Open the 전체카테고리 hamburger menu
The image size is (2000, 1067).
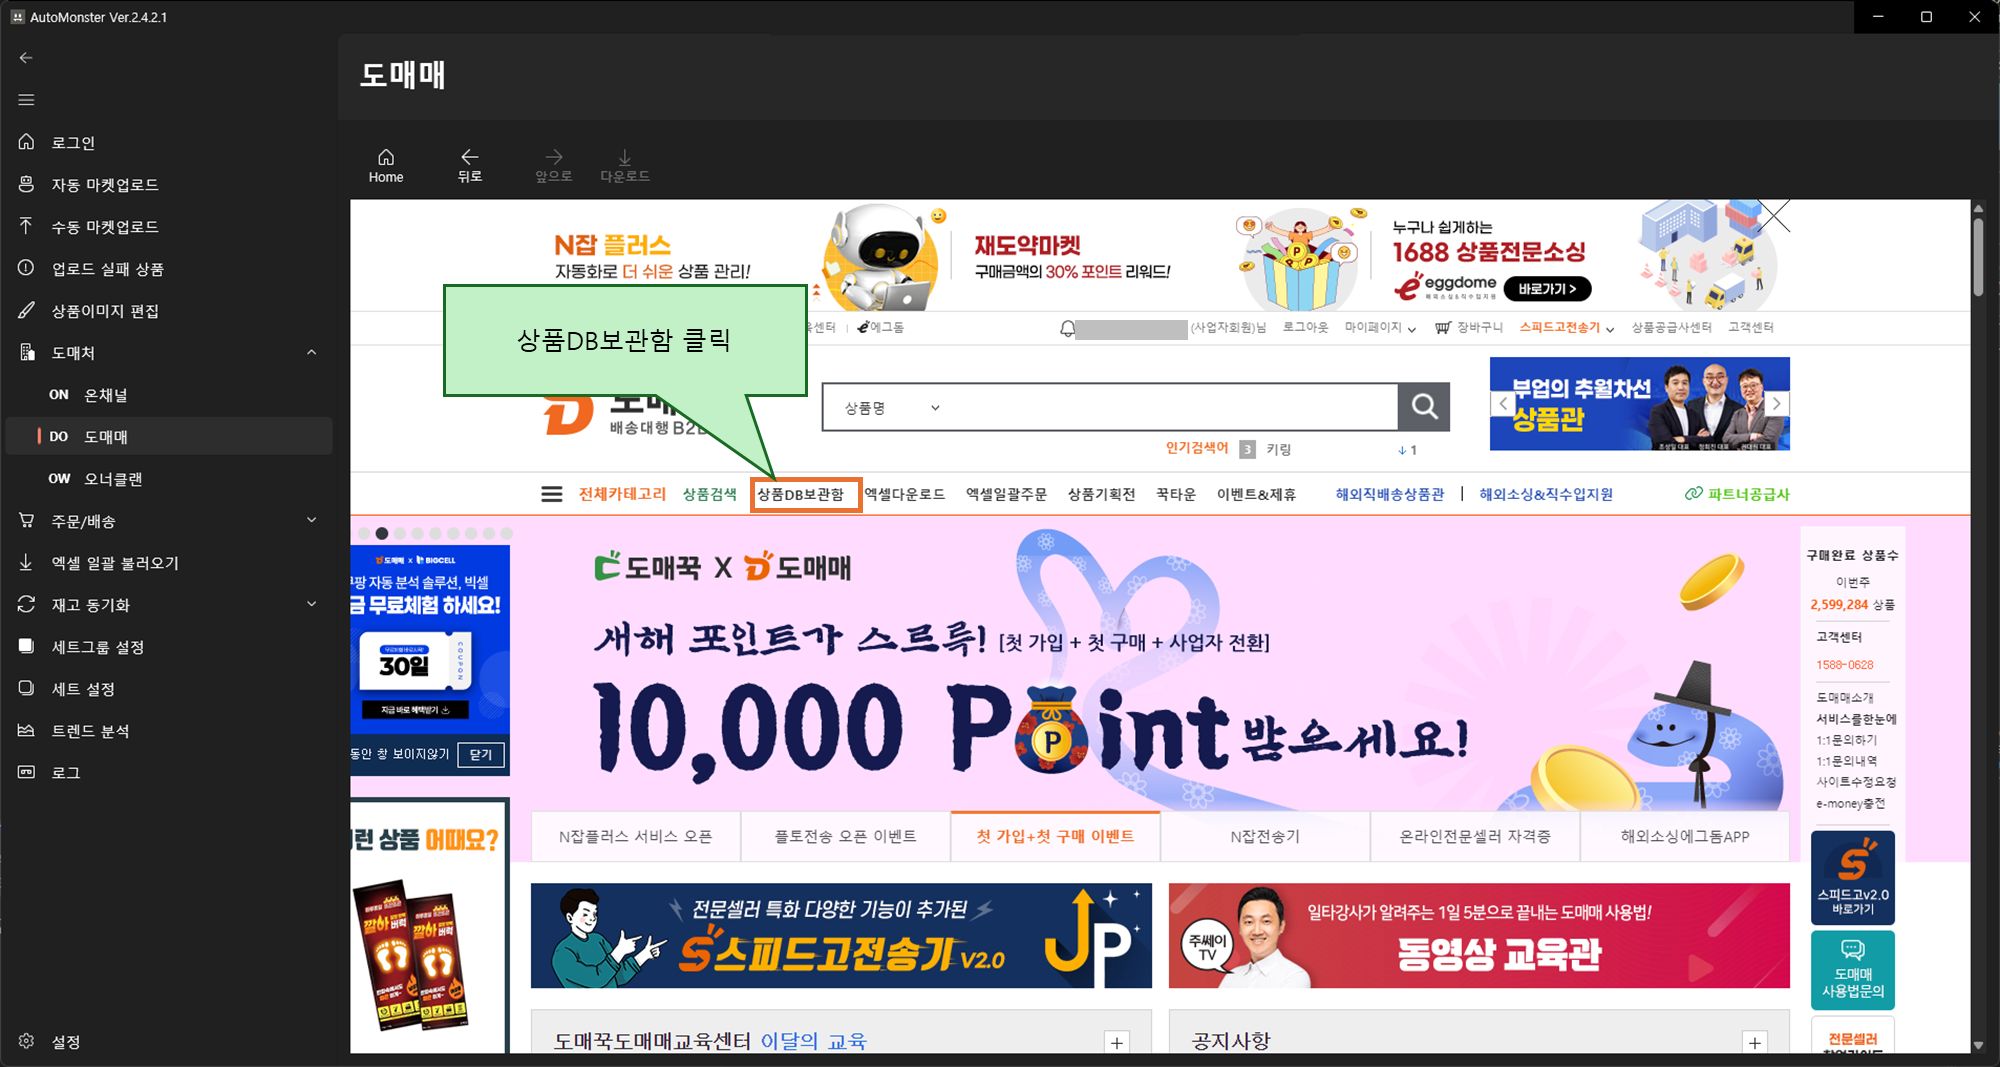click(x=552, y=495)
